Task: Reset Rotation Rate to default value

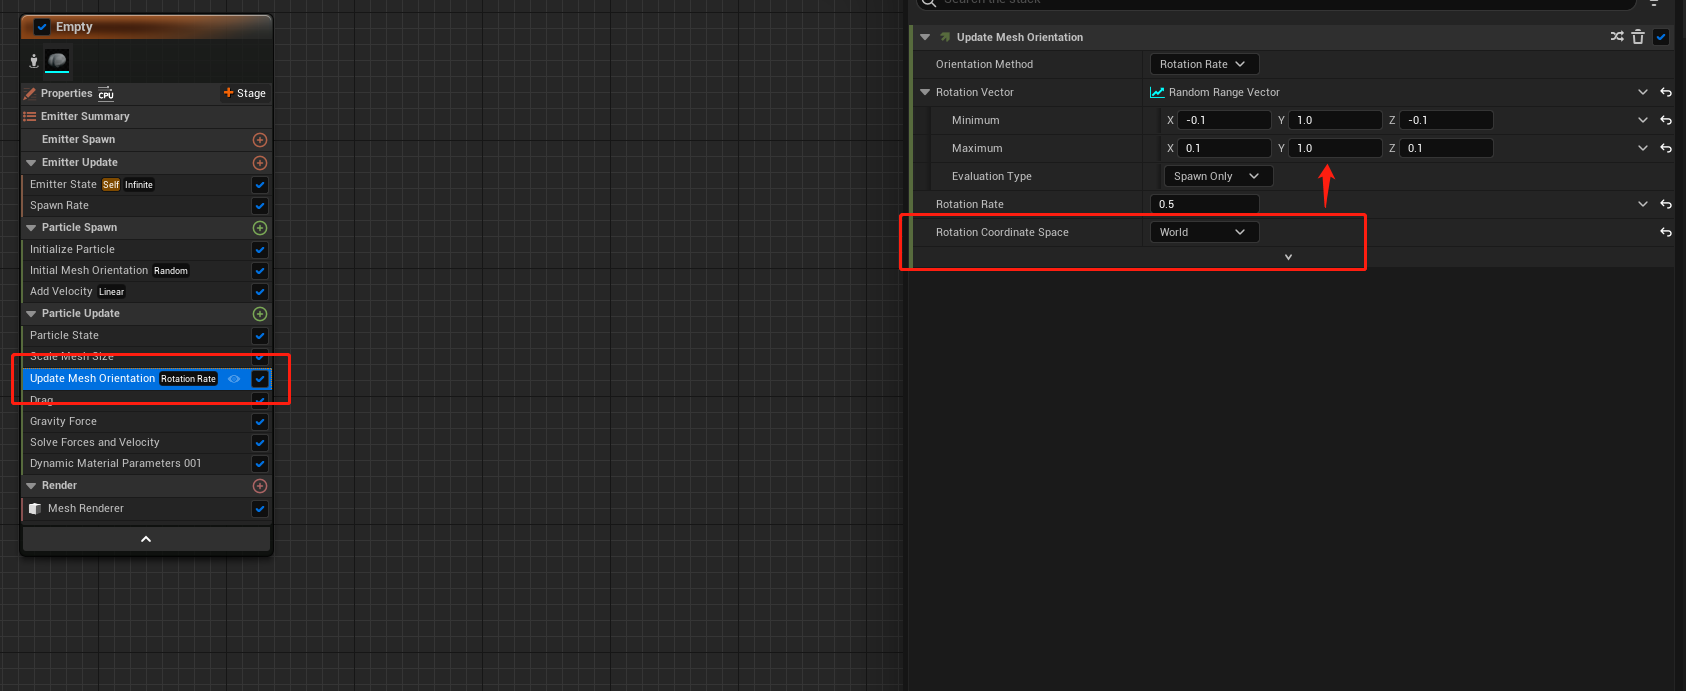Action: click(x=1666, y=204)
